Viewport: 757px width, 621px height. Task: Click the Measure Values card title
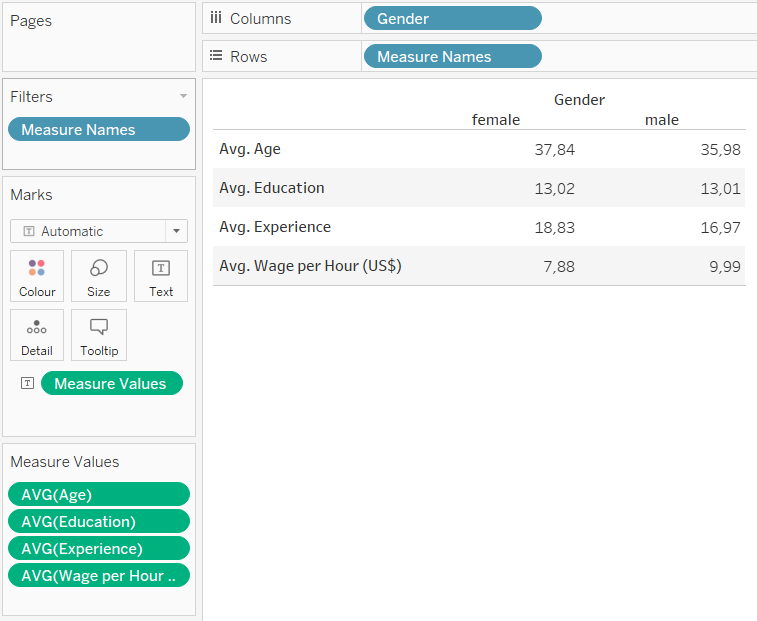(x=65, y=462)
